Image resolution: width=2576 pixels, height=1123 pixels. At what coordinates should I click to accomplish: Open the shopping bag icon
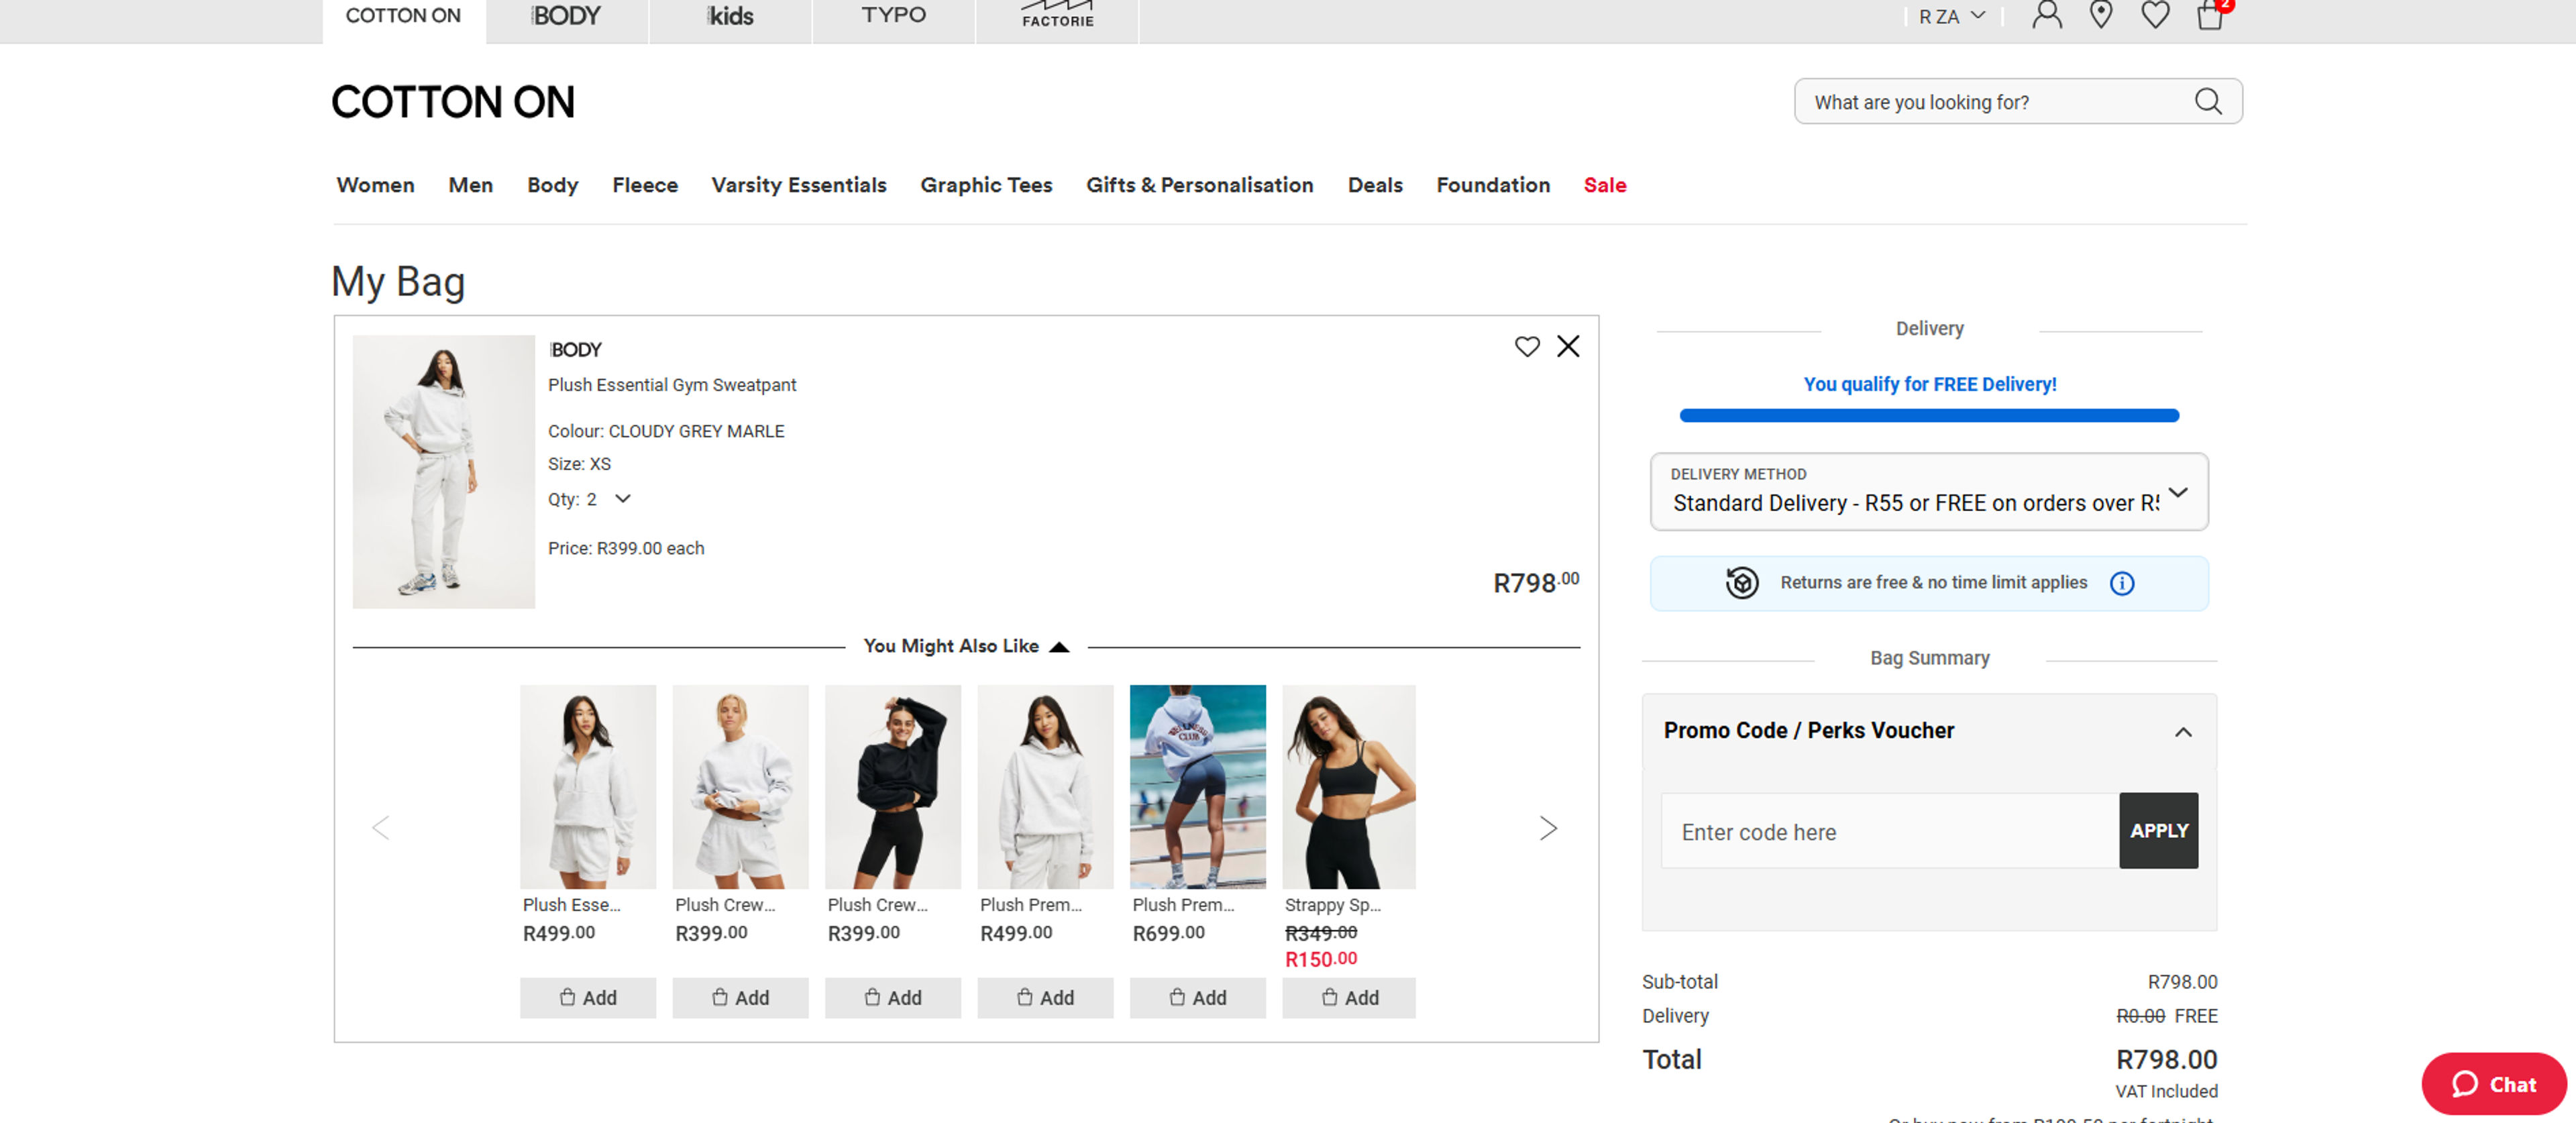pyautogui.click(x=2210, y=16)
